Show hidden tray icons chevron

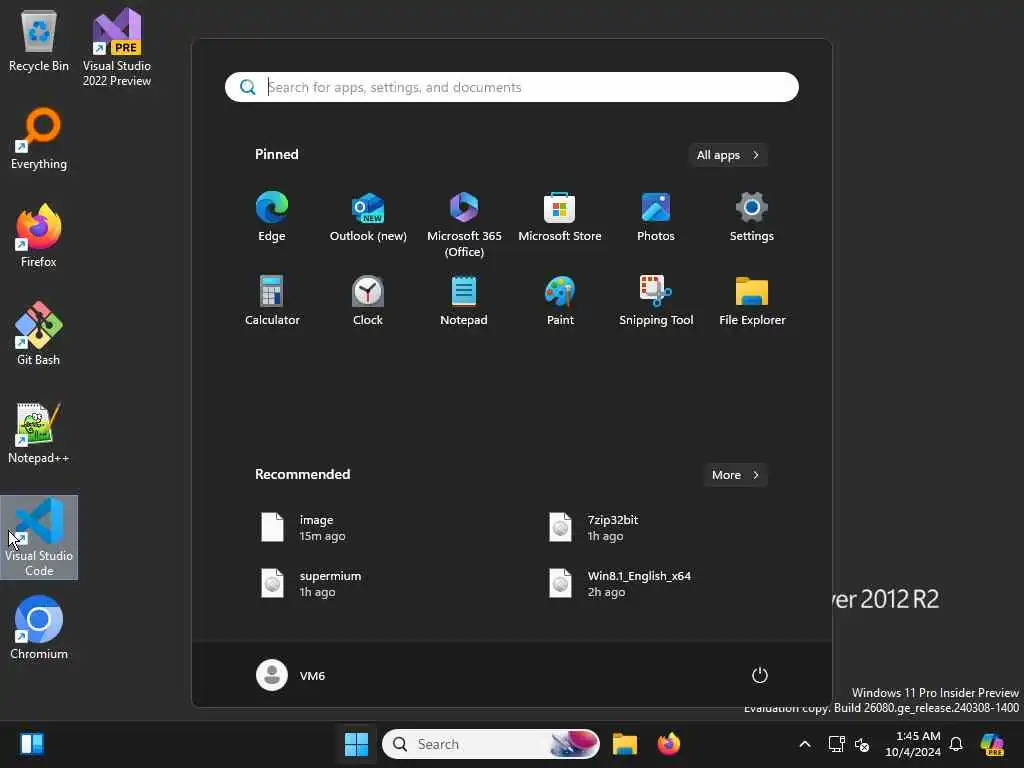(x=805, y=744)
